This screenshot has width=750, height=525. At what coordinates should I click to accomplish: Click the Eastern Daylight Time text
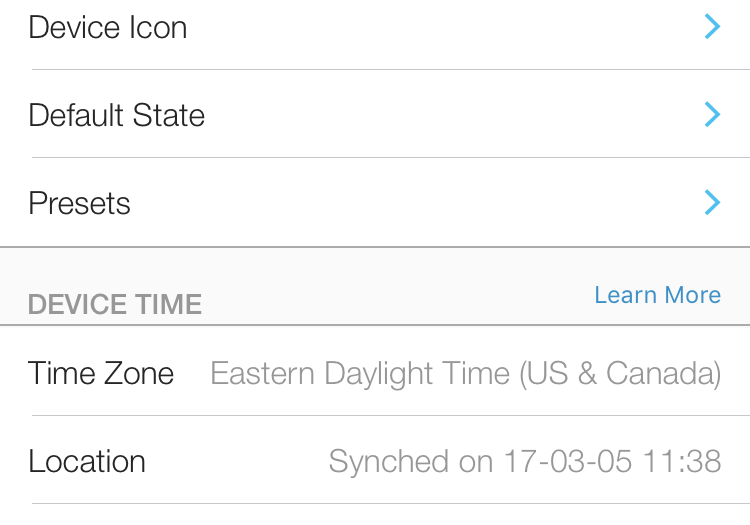pyautogui.click(x=360, y=373)
